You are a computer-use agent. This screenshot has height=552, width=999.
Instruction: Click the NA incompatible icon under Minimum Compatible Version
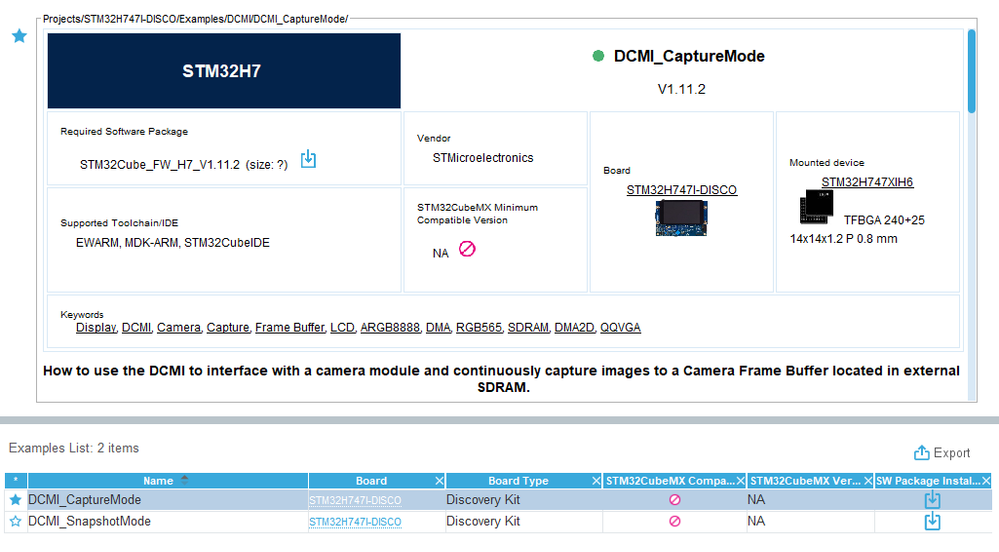point(467,249)
